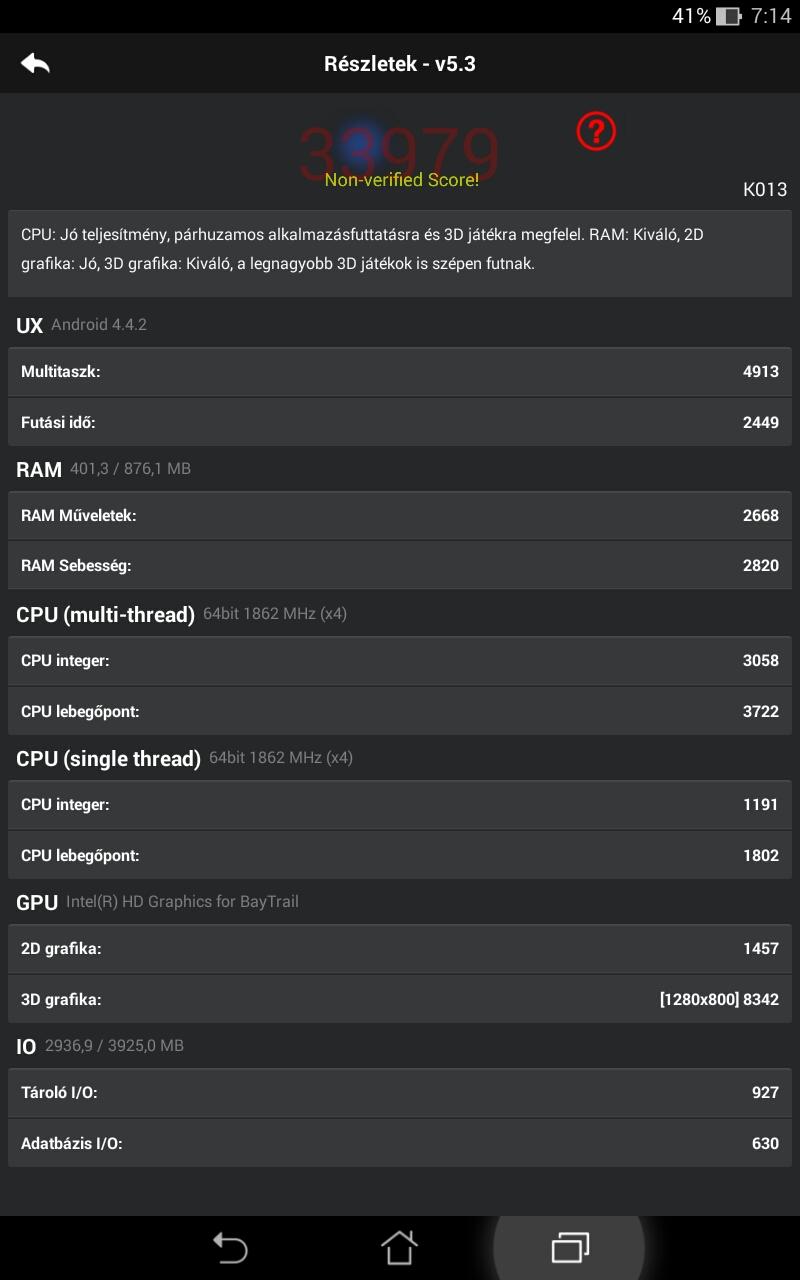Screen dimensions: 800x1280
Task: Open the RAM Műveletek result row
Action: (400, 516)
